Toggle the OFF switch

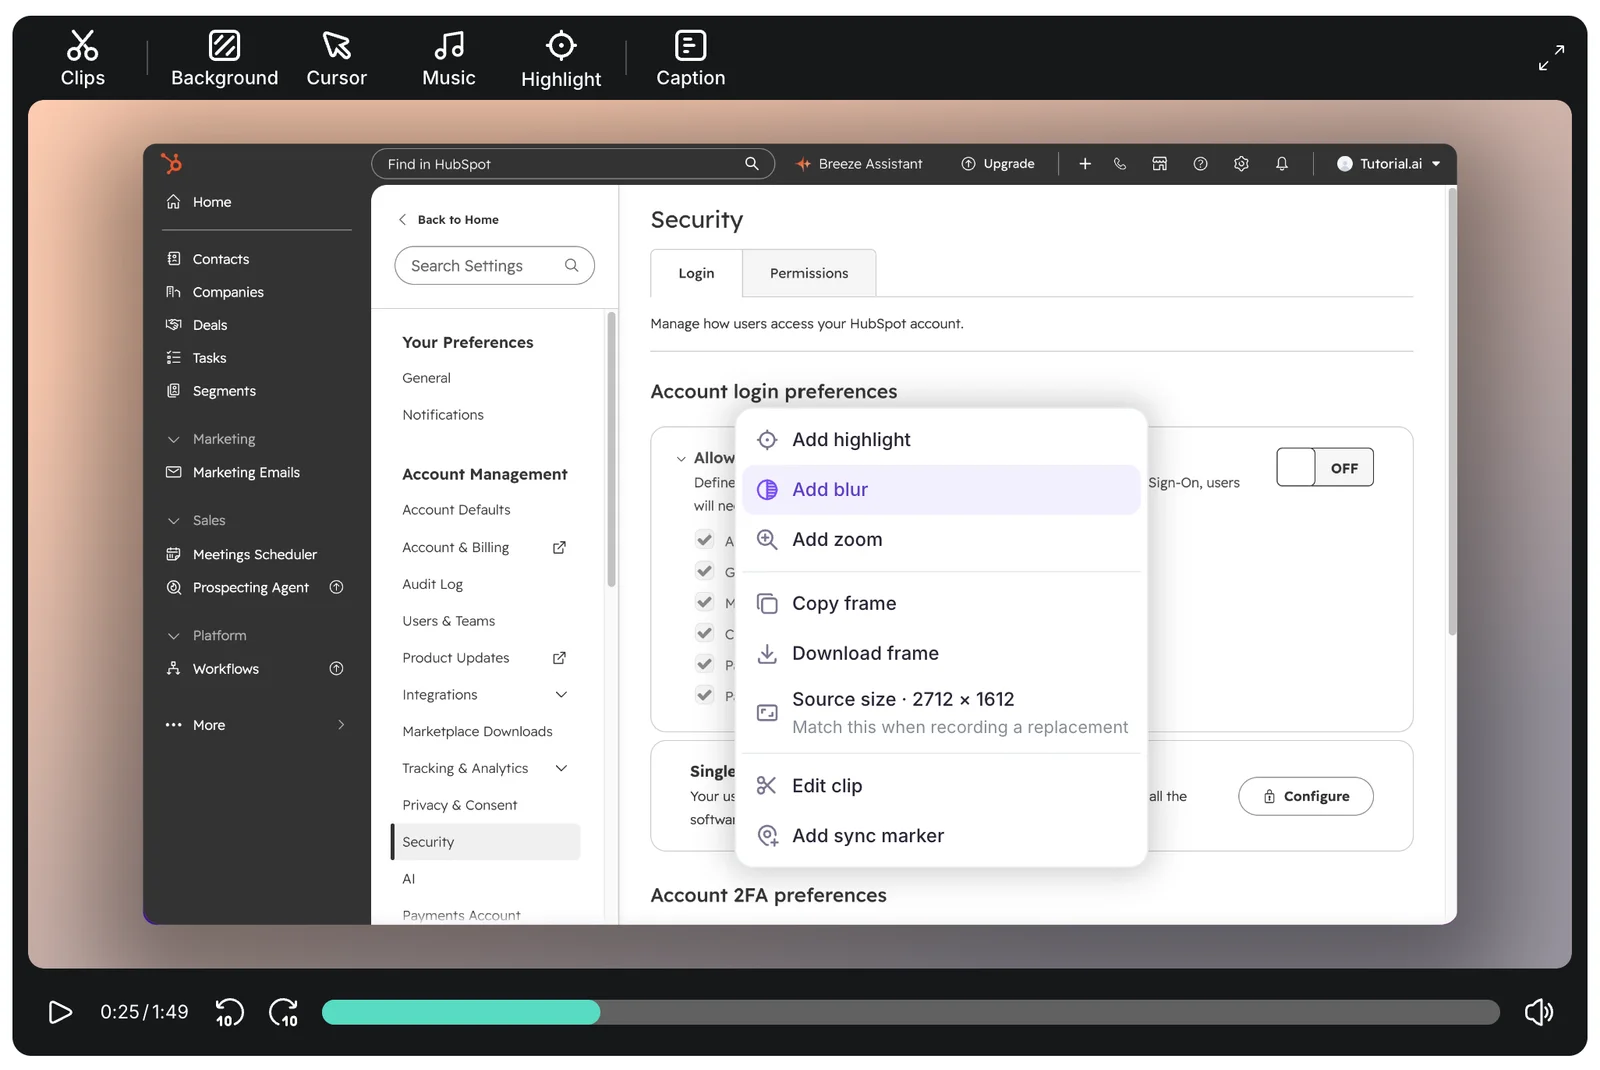(x=1325, y=467)
